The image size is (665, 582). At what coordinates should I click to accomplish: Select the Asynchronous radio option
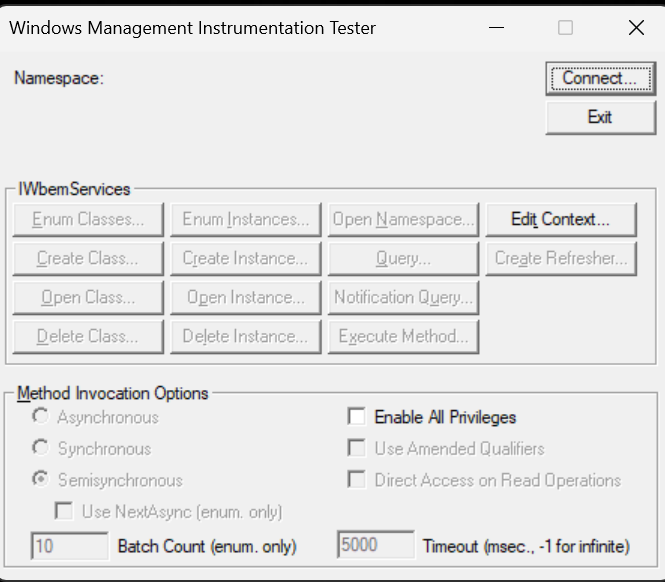tap(41, 417)
